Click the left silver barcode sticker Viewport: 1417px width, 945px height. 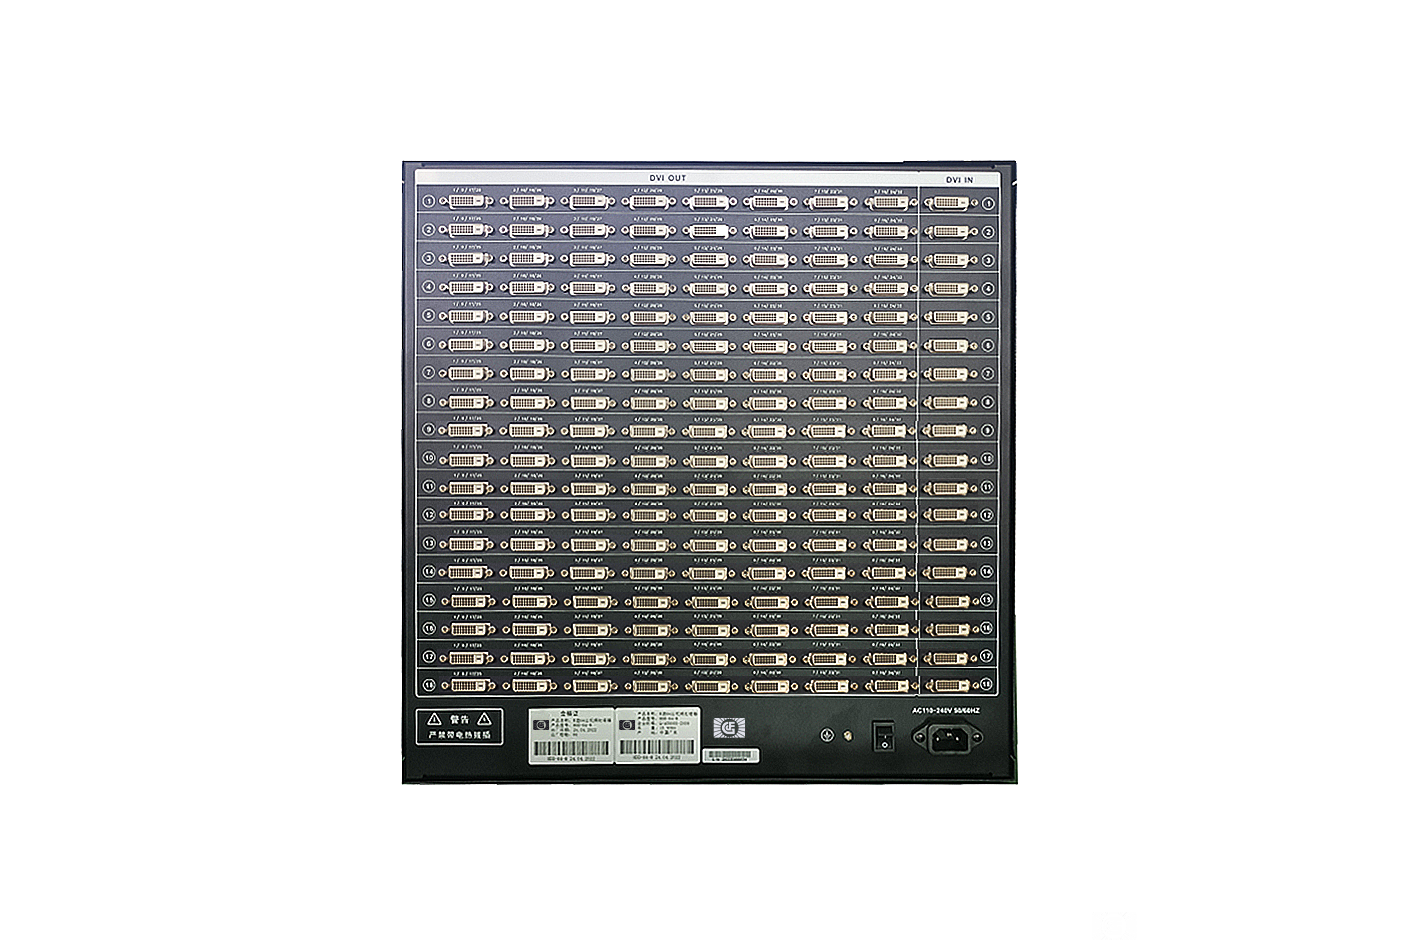click(x=571, y=732)
